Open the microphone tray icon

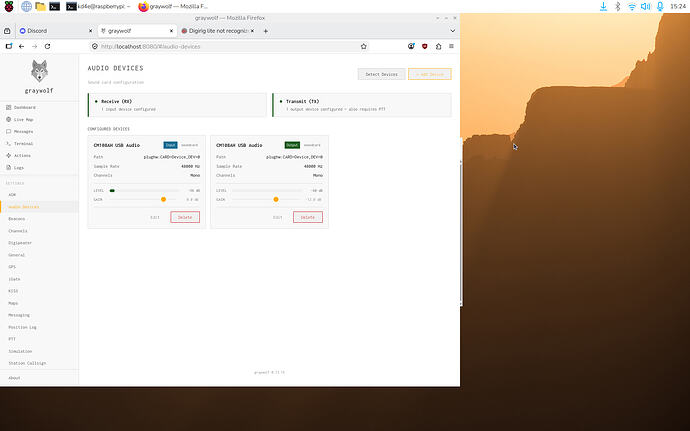pos(660,6)
